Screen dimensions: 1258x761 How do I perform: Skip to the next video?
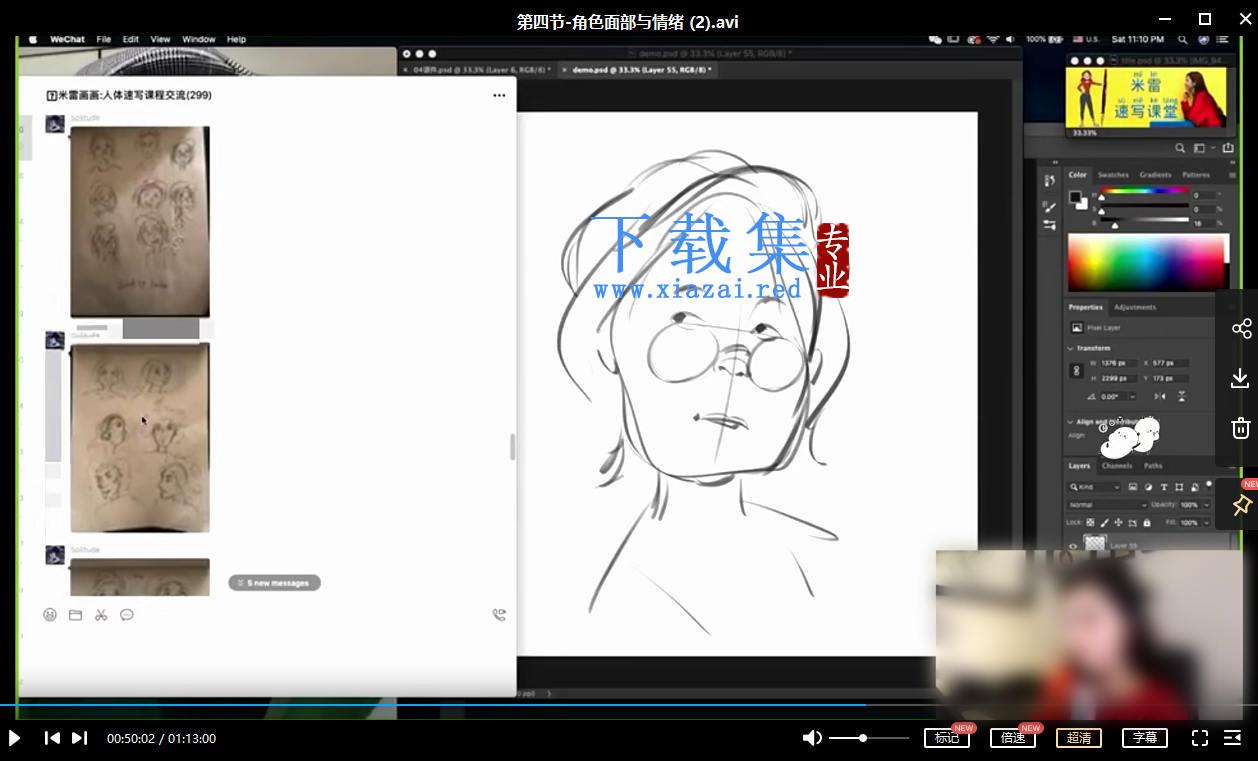point(80,738)
